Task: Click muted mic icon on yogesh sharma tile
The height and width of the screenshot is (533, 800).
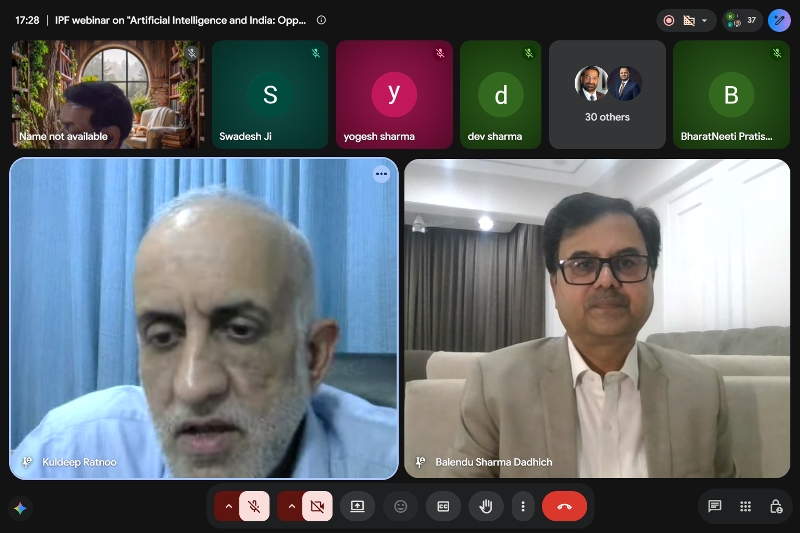Action: coord(440,53)
